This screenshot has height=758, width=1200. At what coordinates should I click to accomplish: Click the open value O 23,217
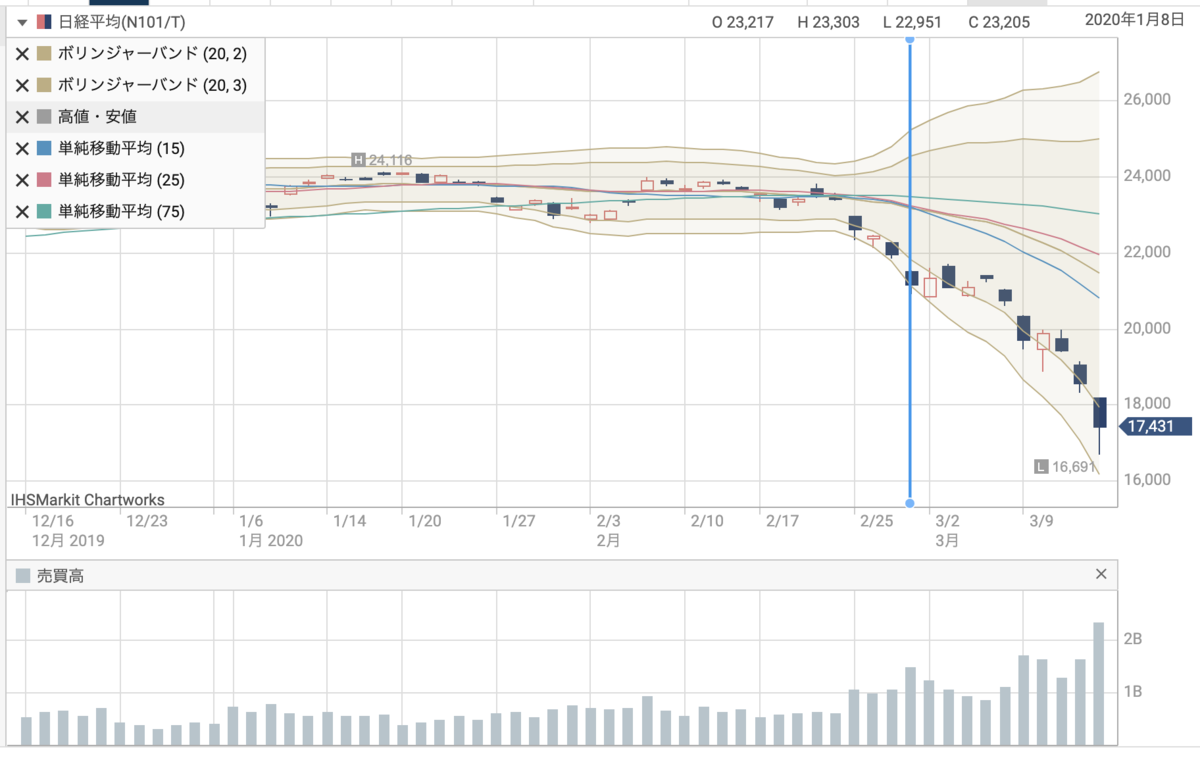coord(742,22)
